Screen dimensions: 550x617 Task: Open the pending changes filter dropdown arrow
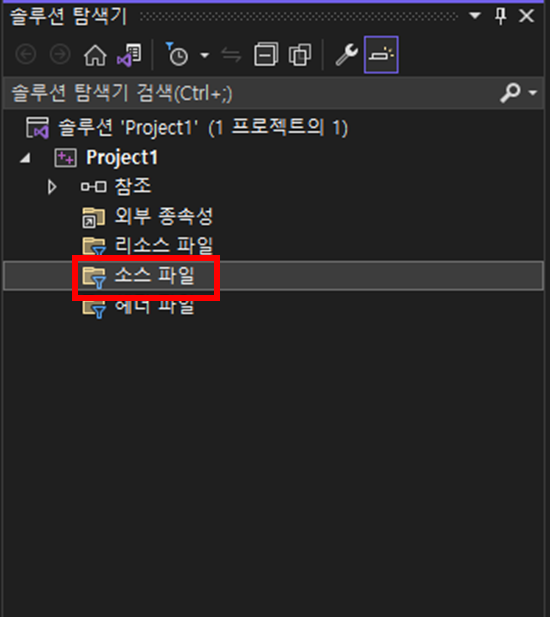coord(205,55)
